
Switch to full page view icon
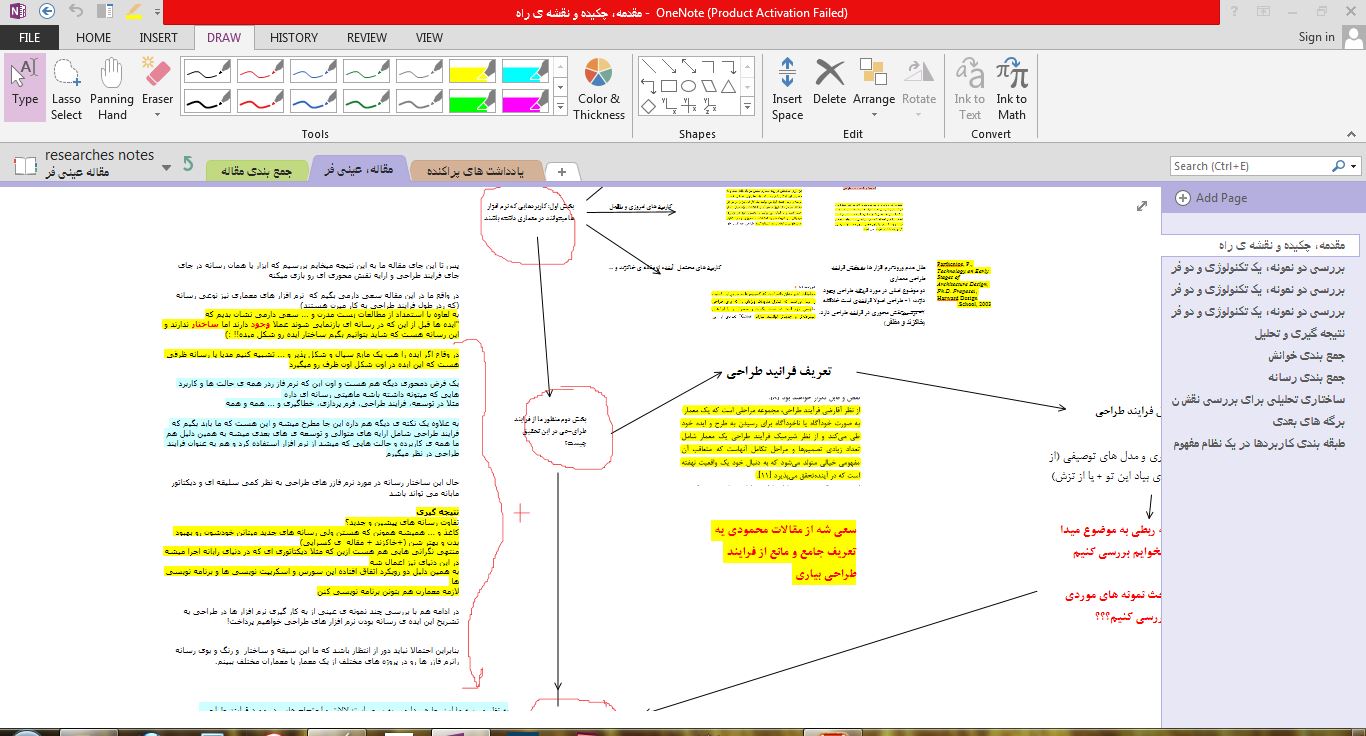(x=1142, y=206)
